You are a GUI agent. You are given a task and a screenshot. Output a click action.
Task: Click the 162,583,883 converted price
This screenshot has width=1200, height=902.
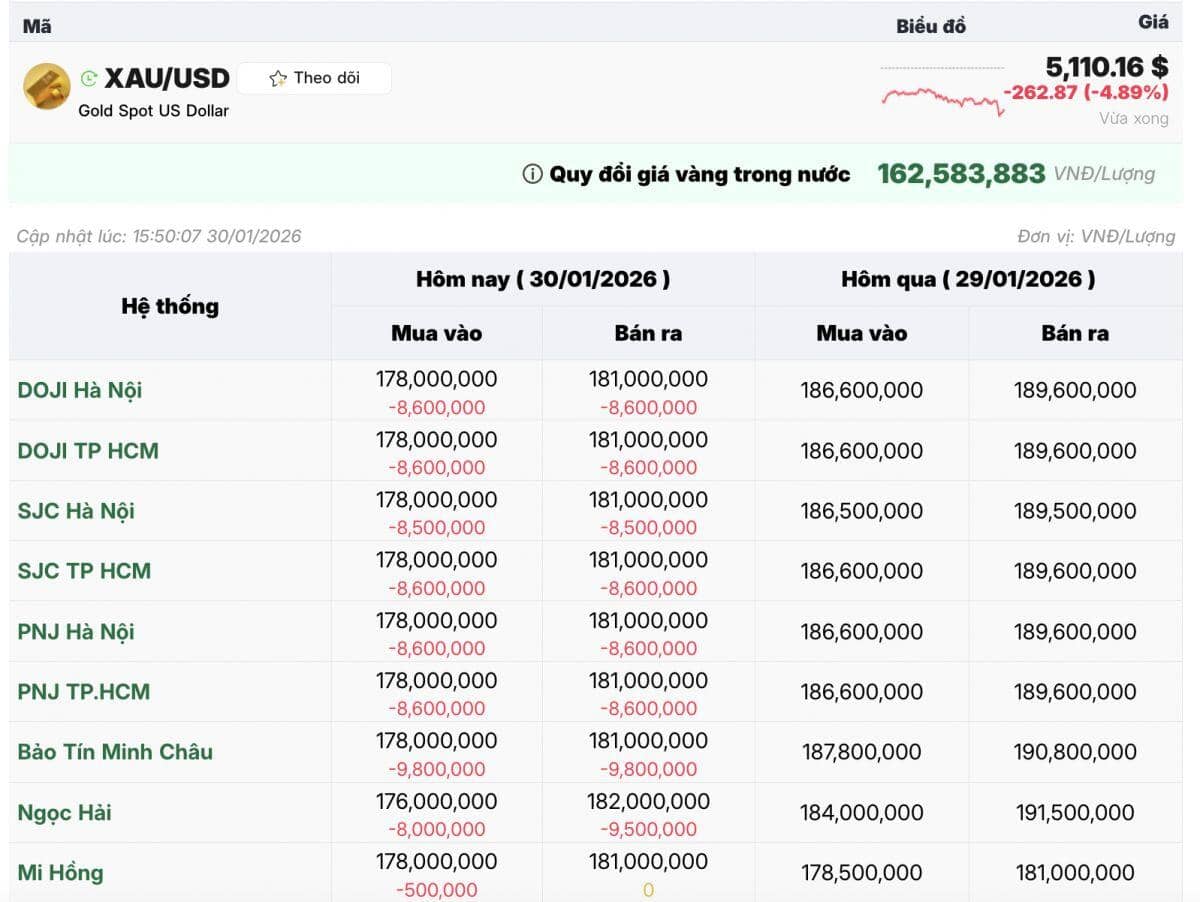961,174
